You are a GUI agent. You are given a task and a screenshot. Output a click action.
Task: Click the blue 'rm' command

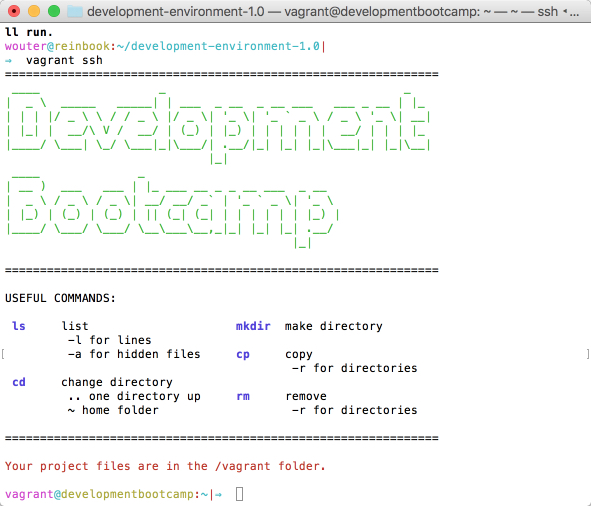(243, 396)
